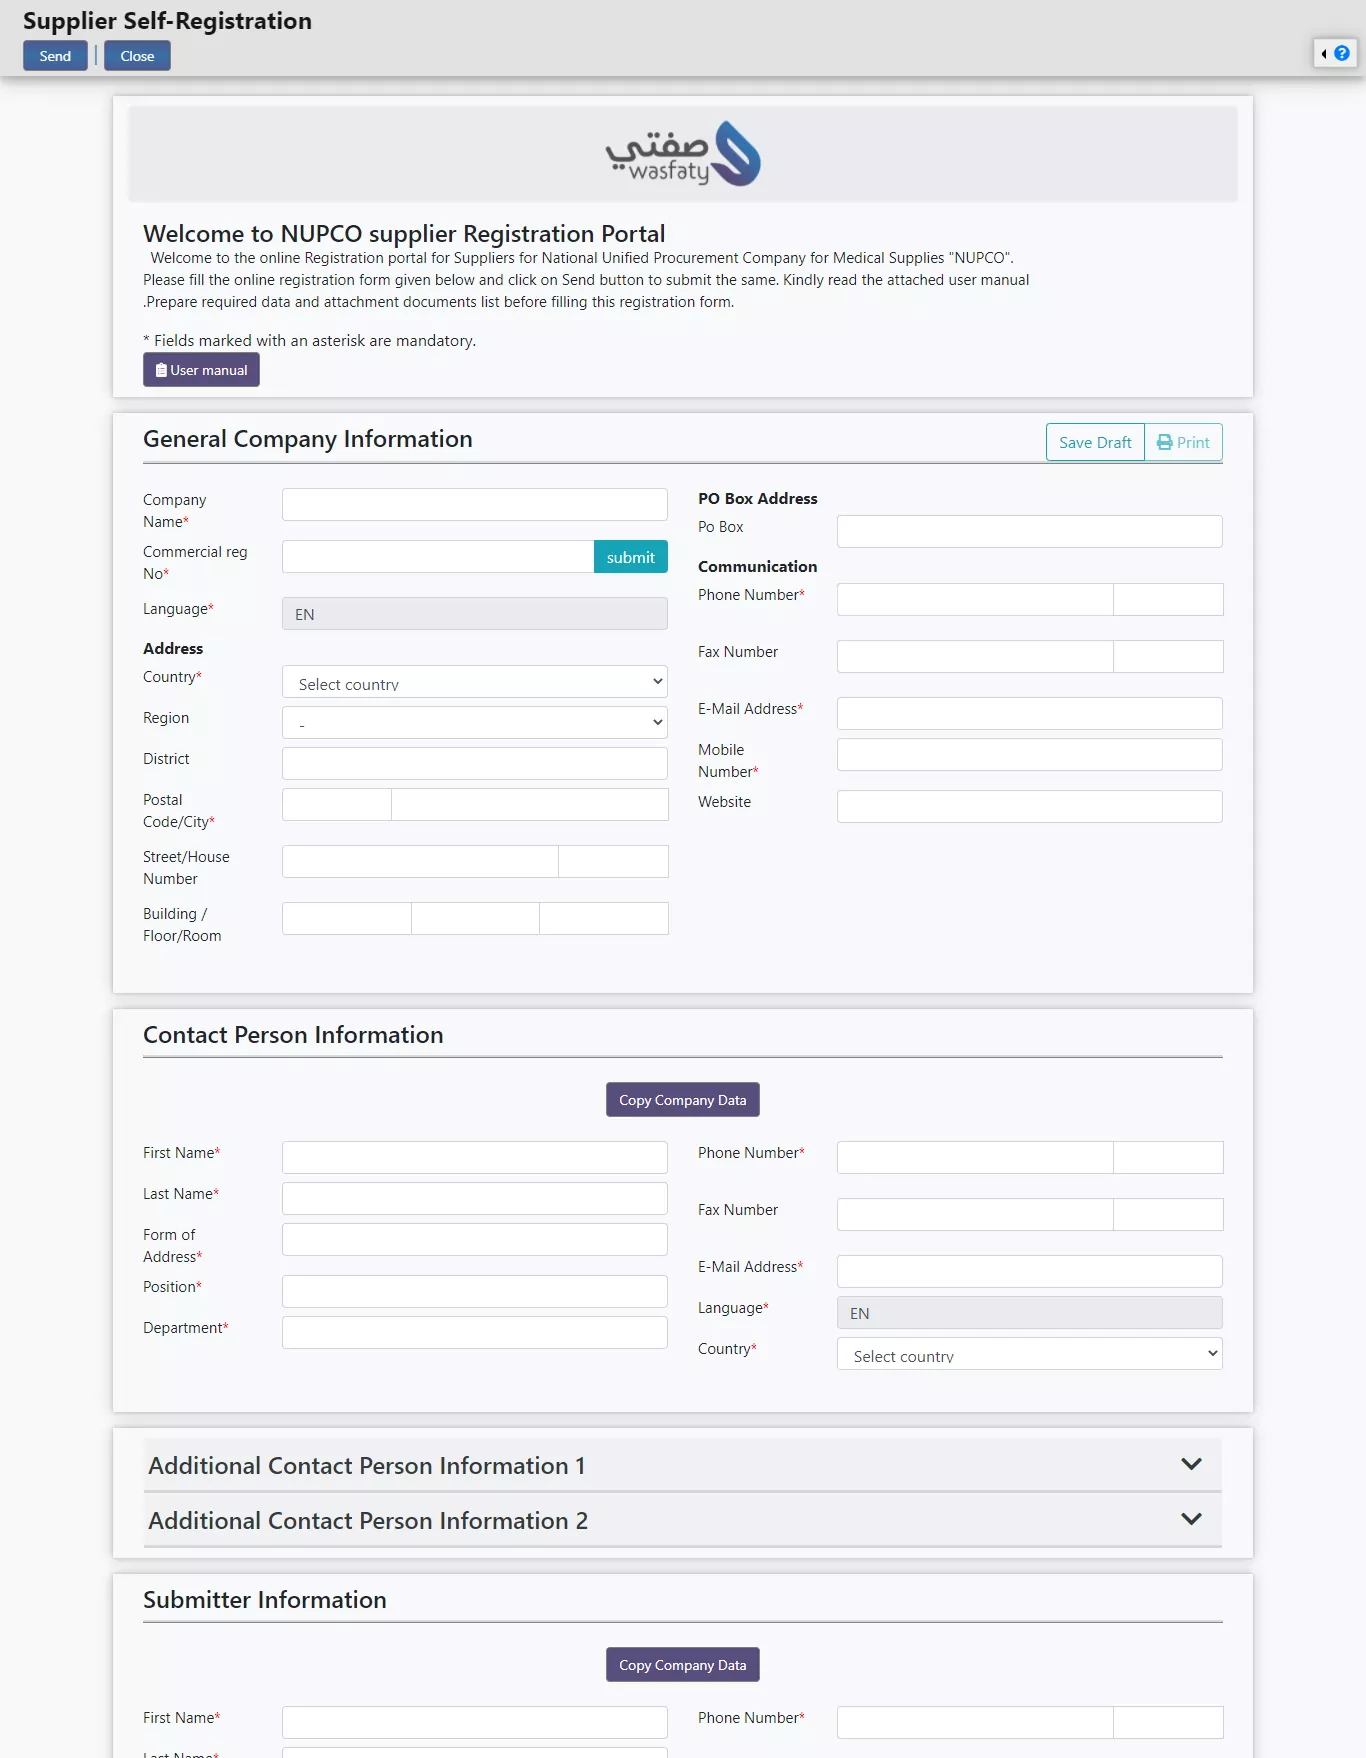
Task: Open contact person Country dropdown
Action: click(1029, 1354)
